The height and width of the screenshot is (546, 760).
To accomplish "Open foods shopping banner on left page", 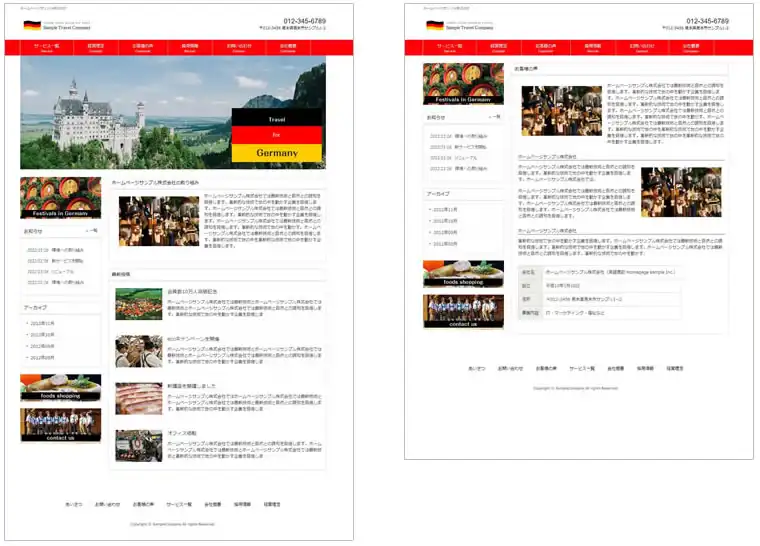I will click(60, 388).
